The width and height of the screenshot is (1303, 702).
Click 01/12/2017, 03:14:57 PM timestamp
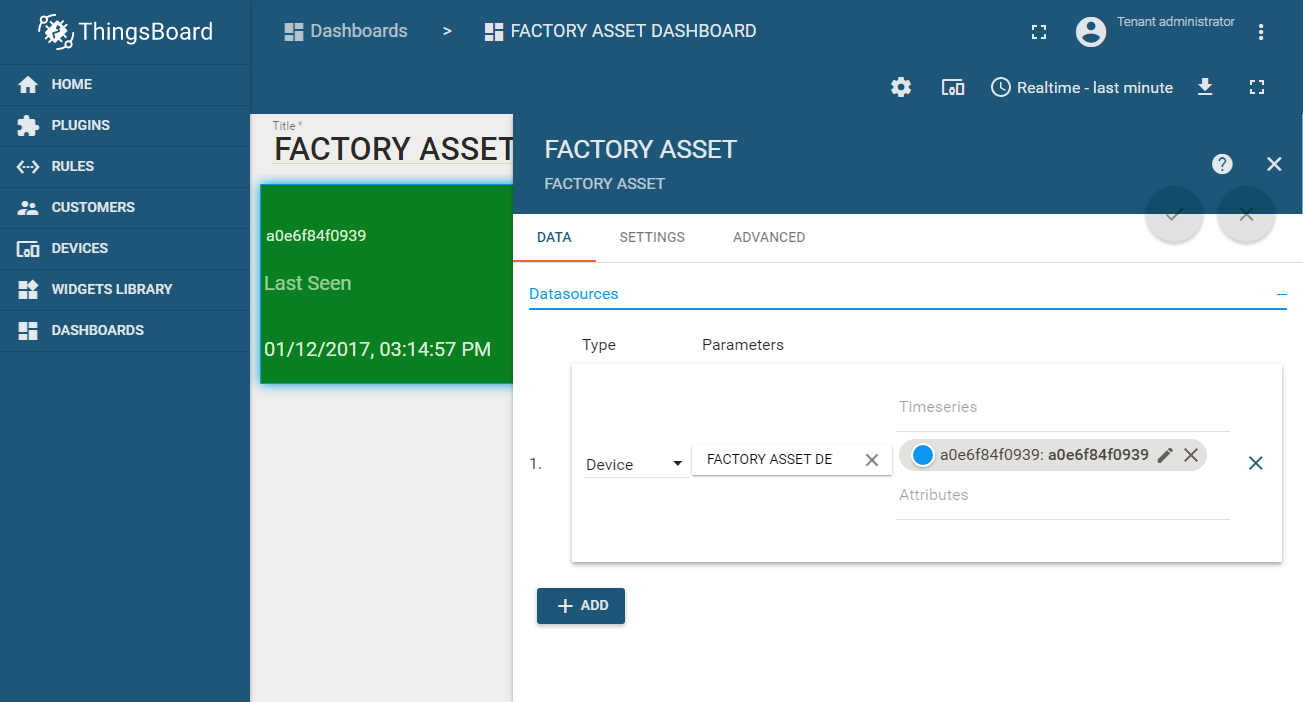[x=378, y=350]
